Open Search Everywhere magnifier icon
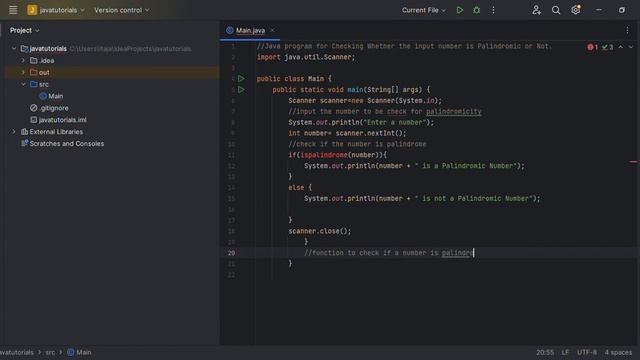Viewport: 640px width, 360px height. point(556,10)
